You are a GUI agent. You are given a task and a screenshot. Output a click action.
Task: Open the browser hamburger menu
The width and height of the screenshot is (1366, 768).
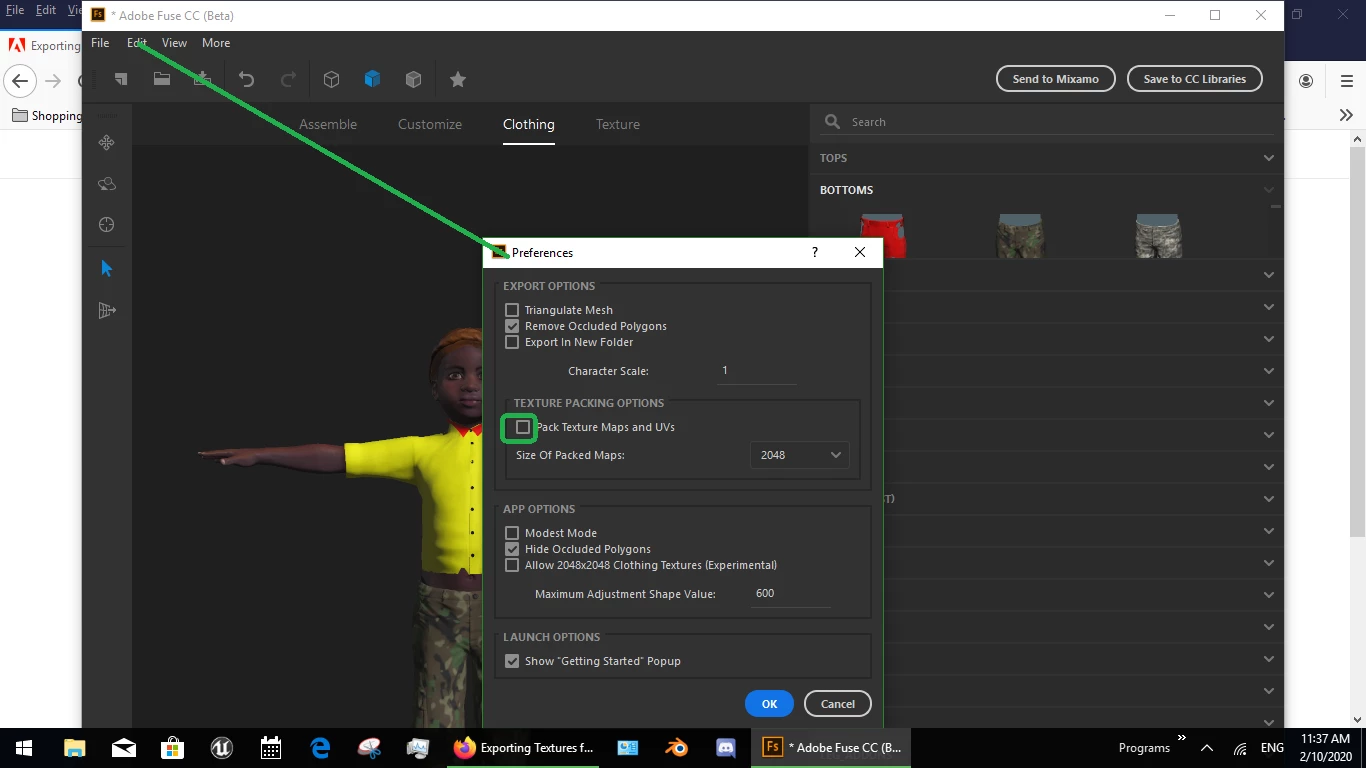(1346, 81)
